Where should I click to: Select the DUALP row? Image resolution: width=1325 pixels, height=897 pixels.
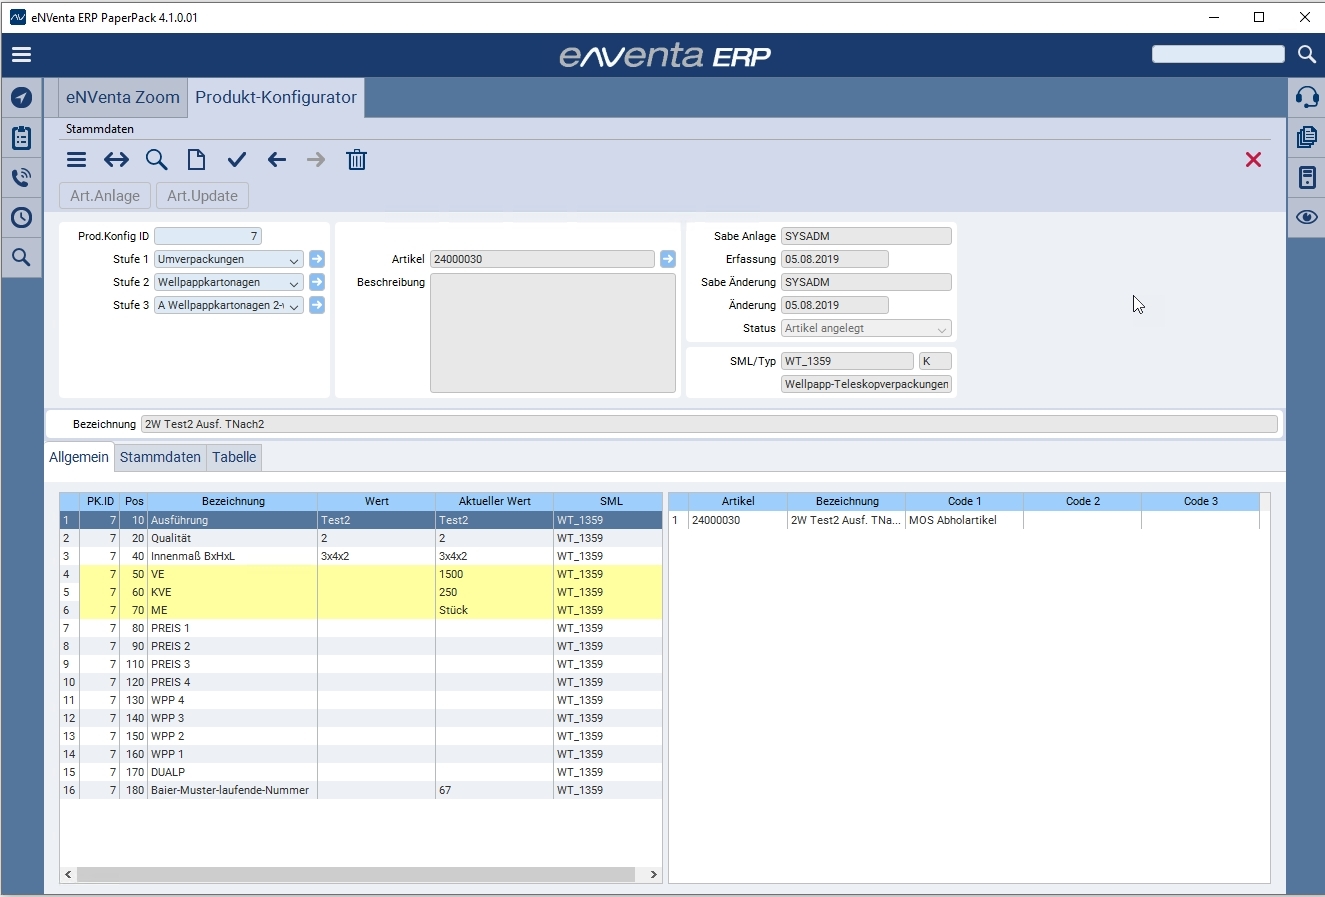[361, 772]
